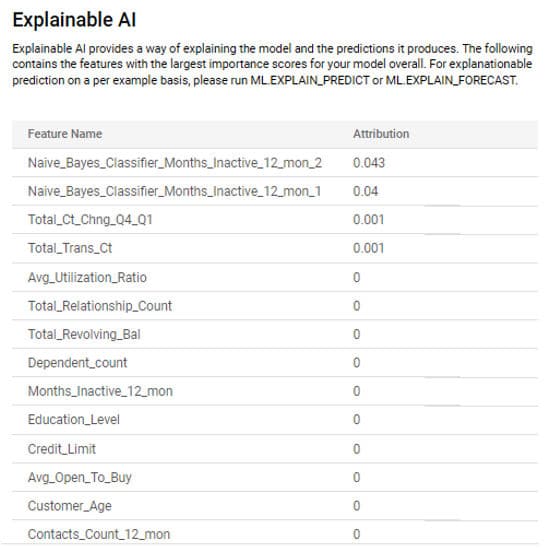
Task: Click the 0.043 attribution value
Action: tap(369, 163)
